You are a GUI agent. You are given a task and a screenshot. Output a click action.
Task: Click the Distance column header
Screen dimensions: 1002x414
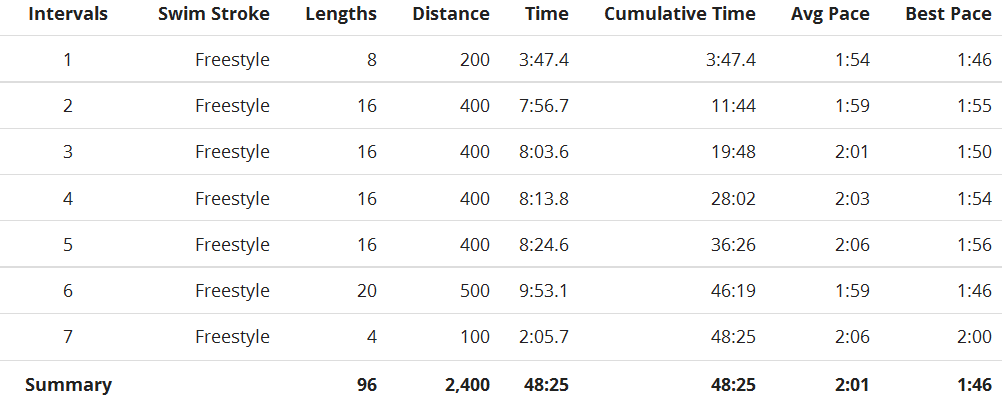(451, 14)
